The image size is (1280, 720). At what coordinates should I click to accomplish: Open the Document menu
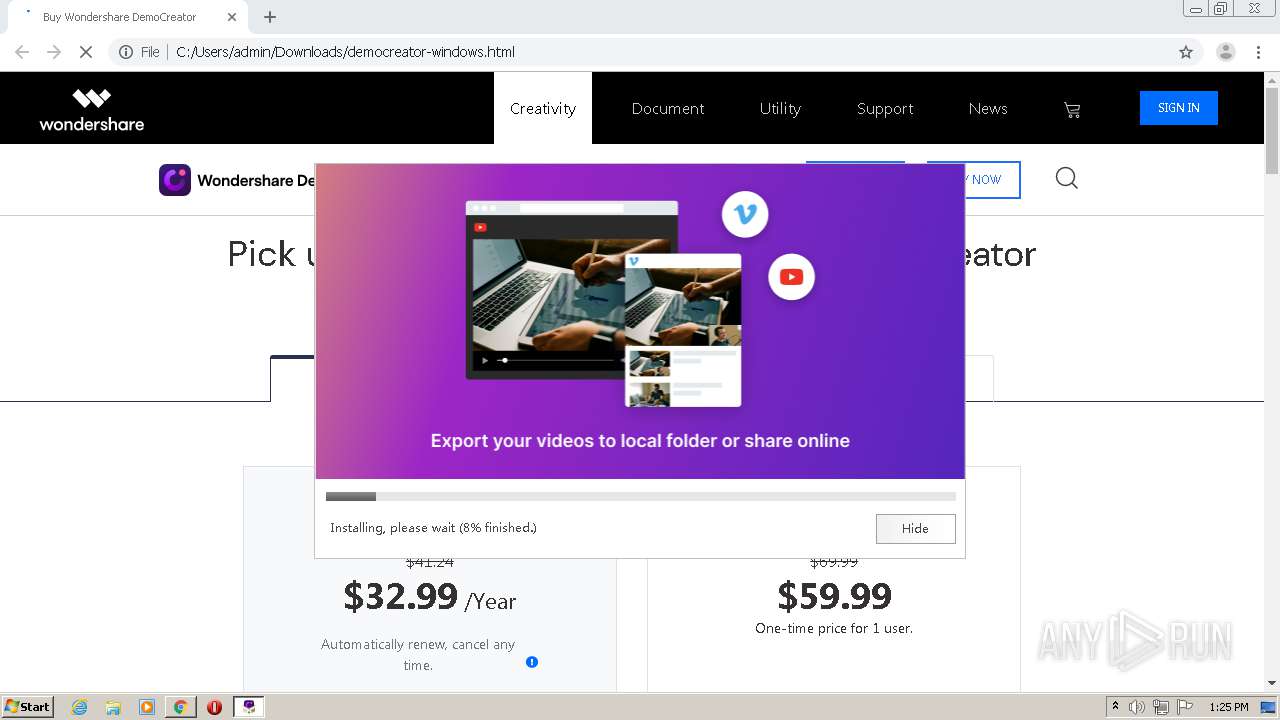coord(668,108)
